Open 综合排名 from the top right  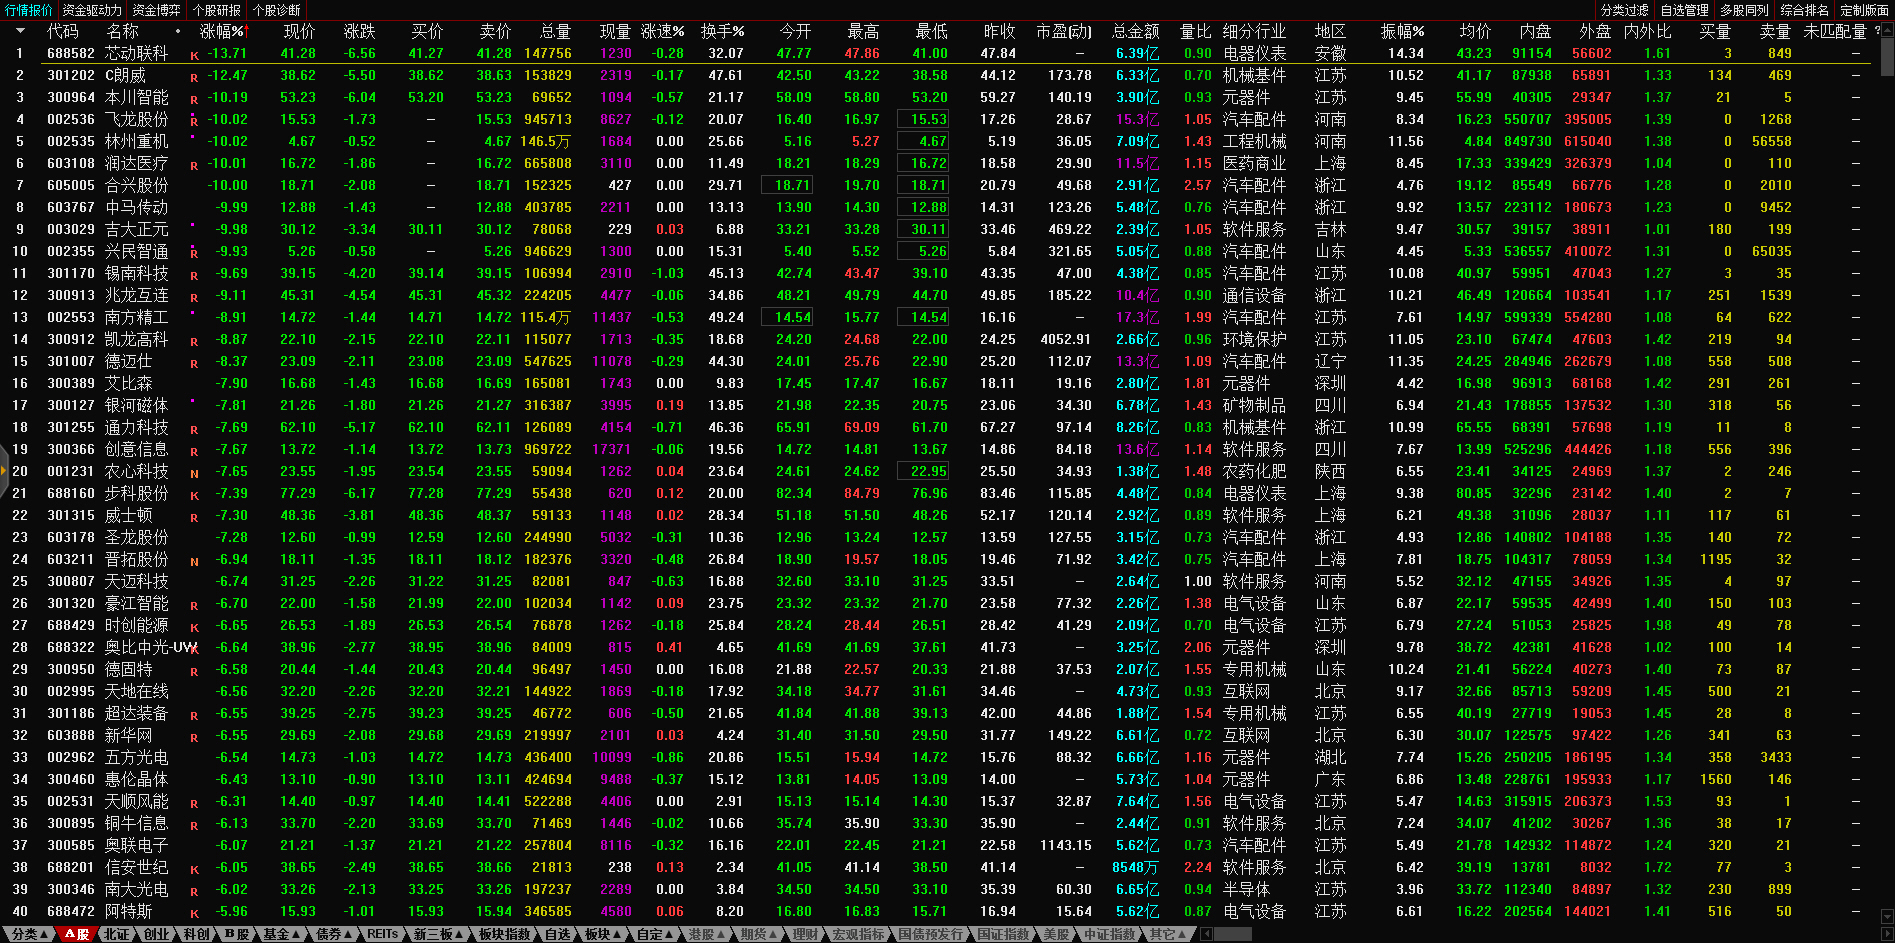(x=1804, y=10)
